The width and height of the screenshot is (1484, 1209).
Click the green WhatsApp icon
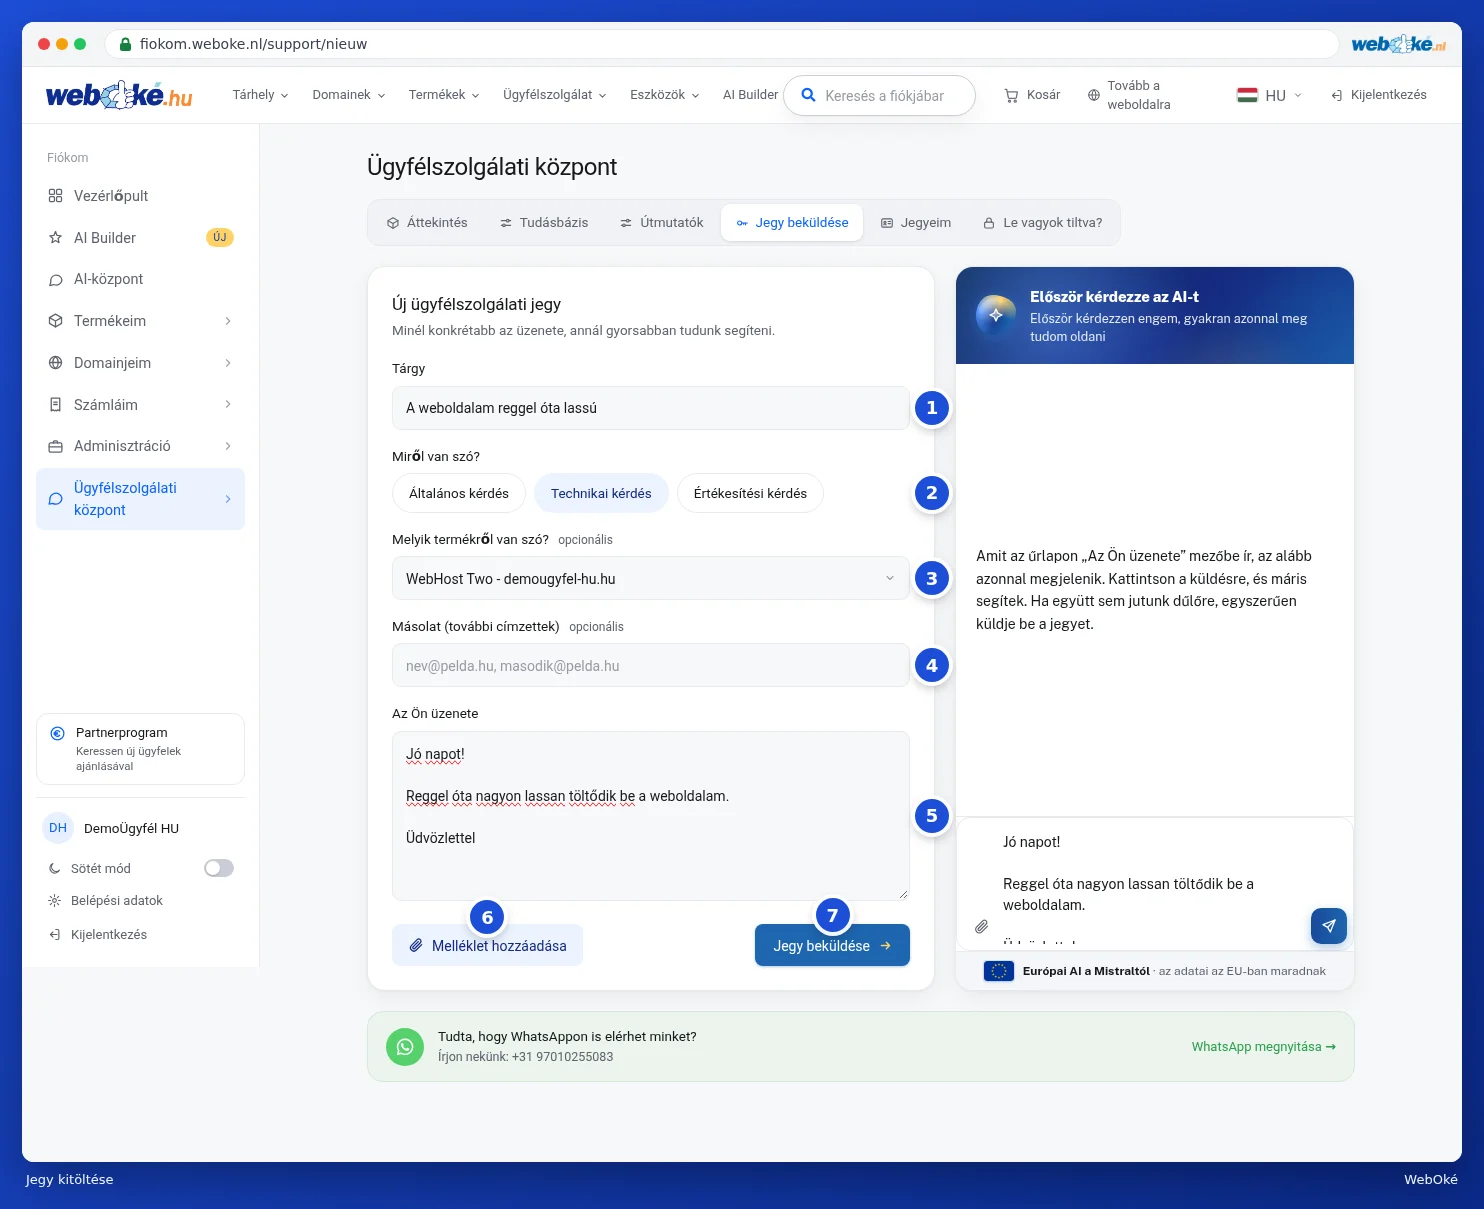pos(405,1047)
